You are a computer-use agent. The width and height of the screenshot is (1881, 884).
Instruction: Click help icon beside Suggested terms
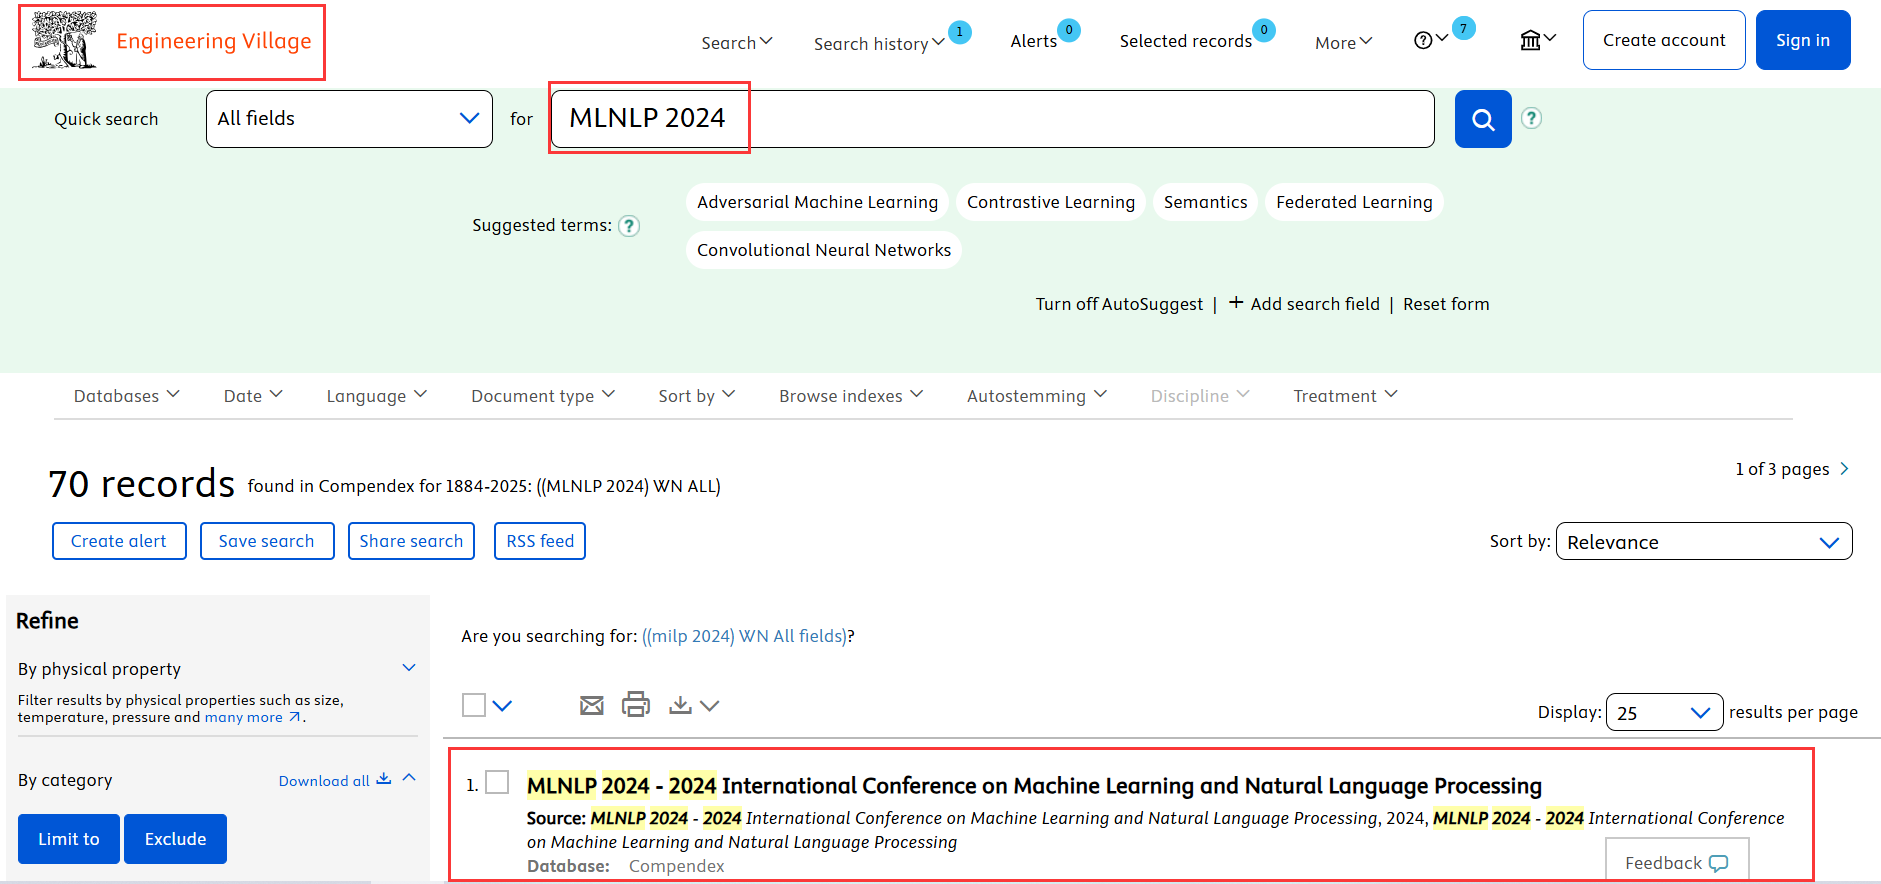click(629, 226)
